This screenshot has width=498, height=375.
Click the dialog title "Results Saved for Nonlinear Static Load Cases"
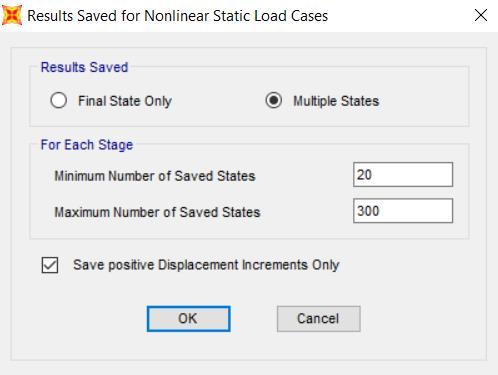click(x=178, y=16)
